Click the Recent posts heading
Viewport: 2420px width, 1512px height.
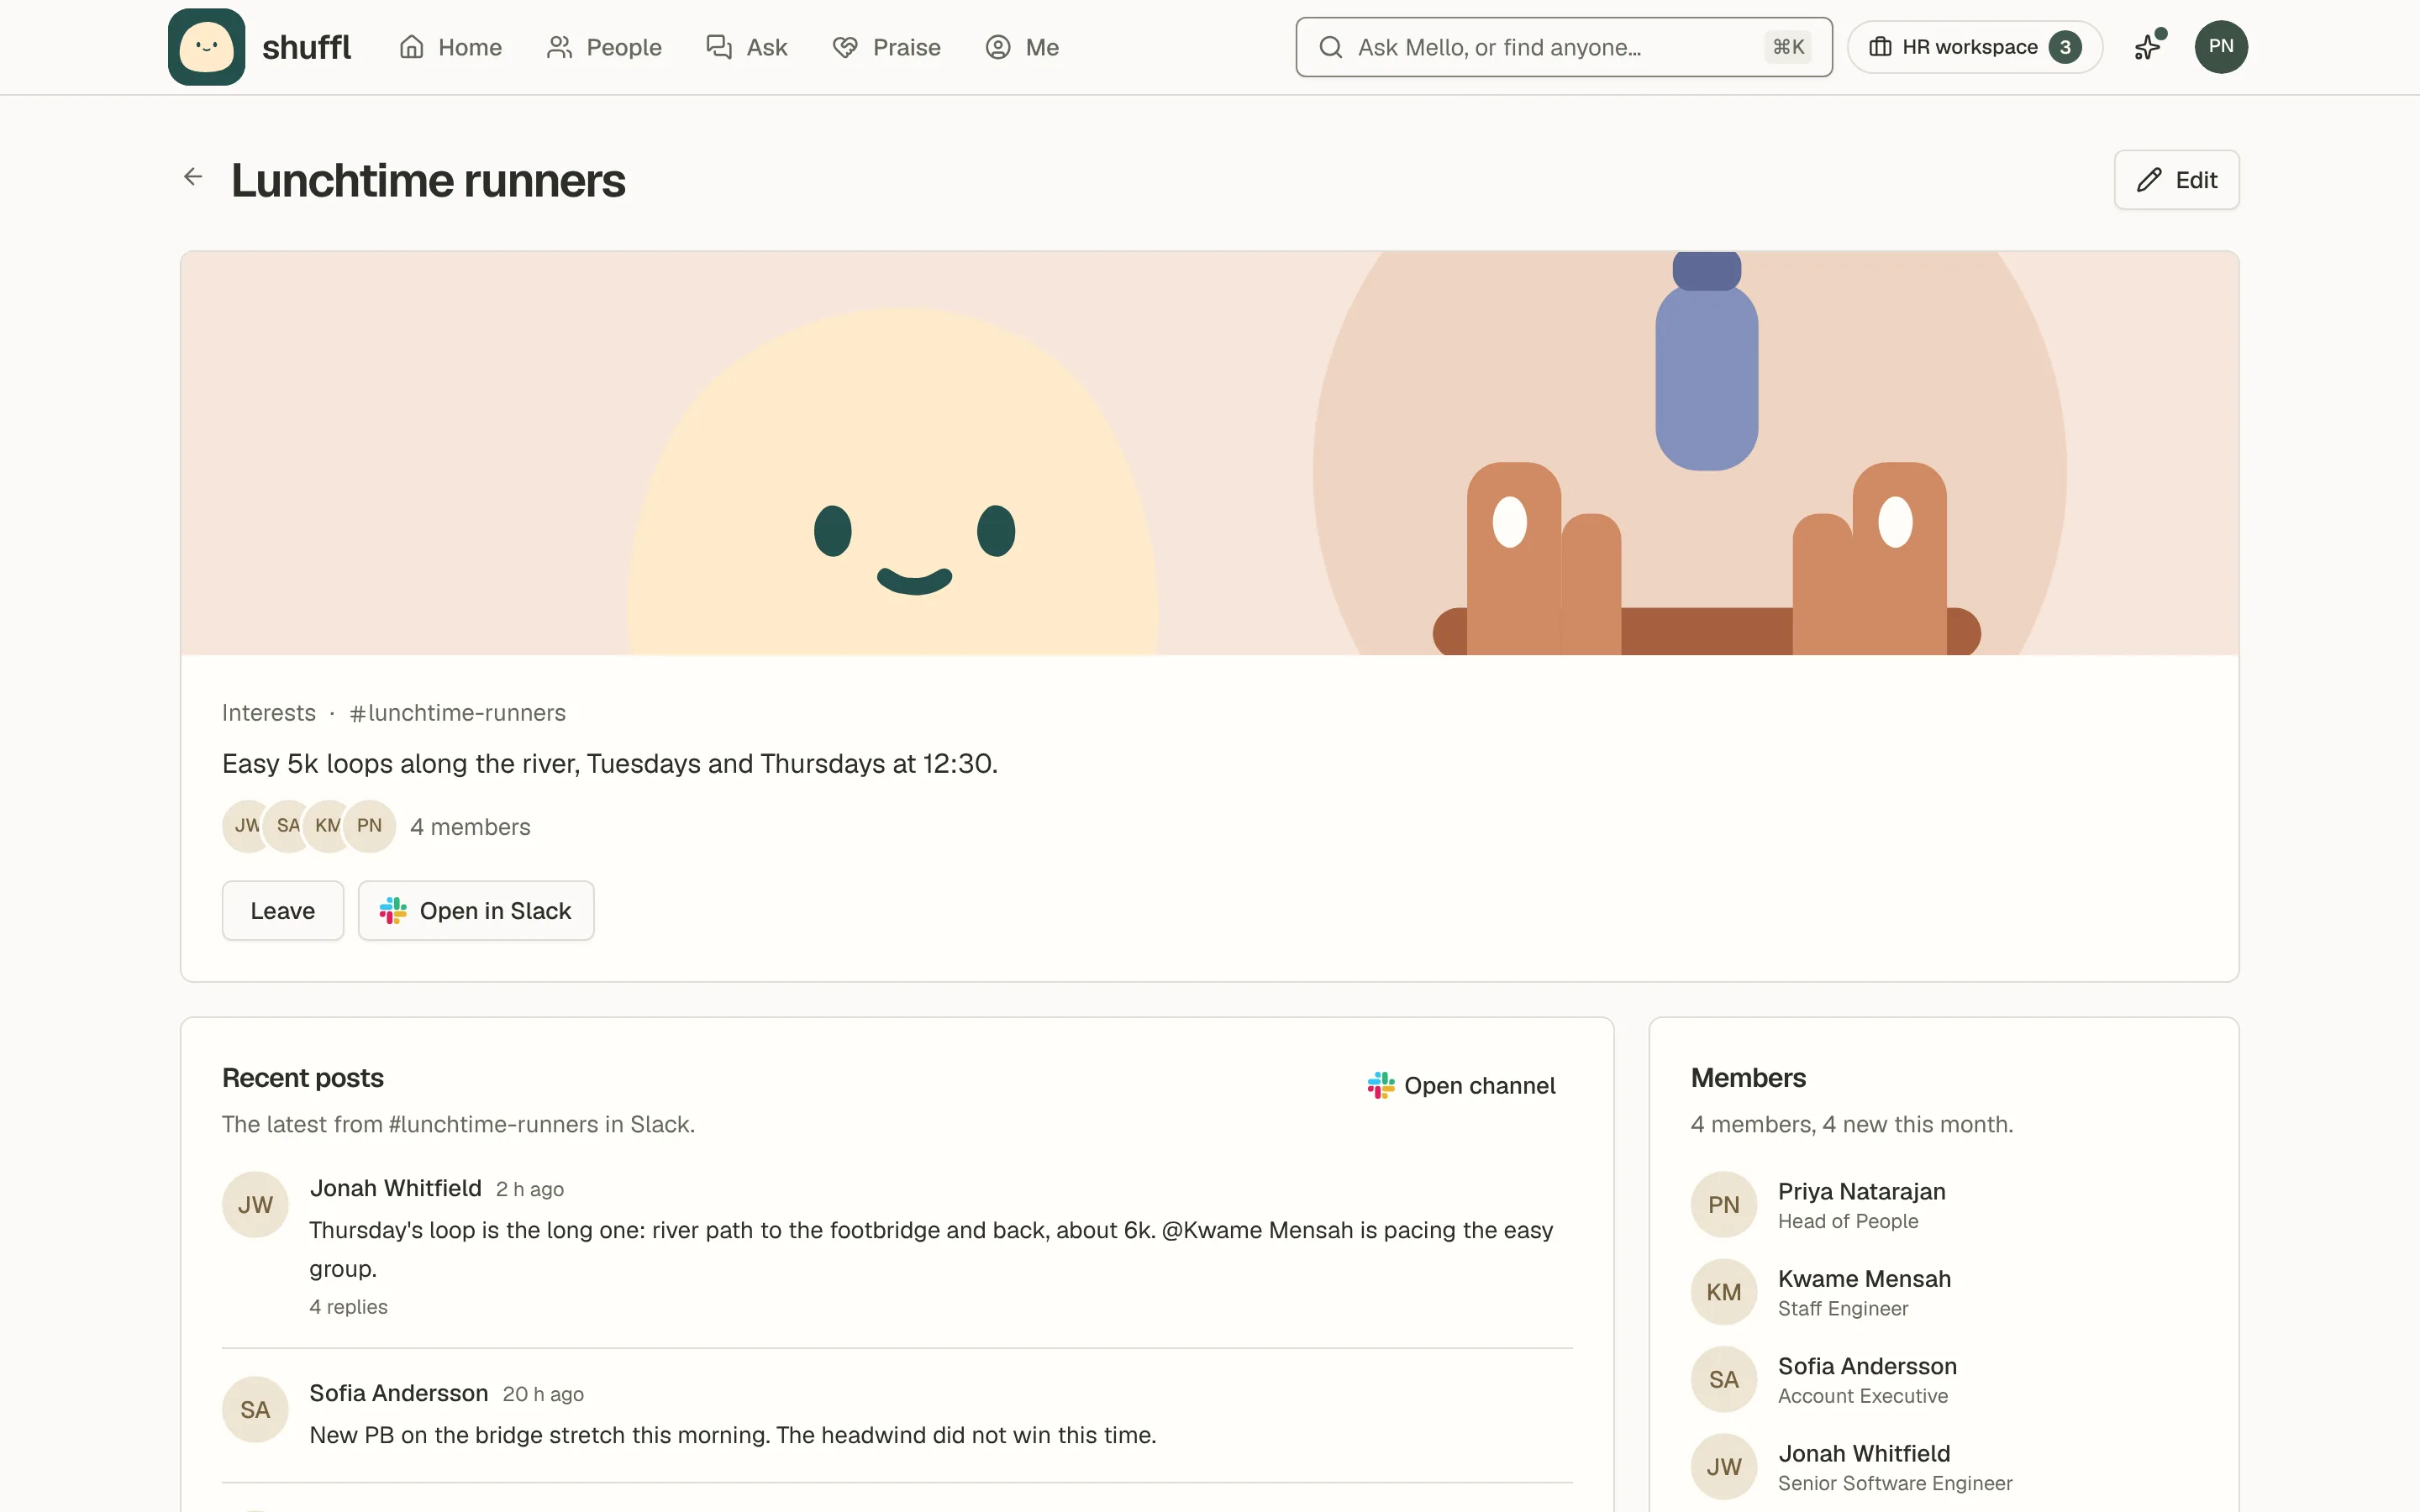click(303, 1077)
